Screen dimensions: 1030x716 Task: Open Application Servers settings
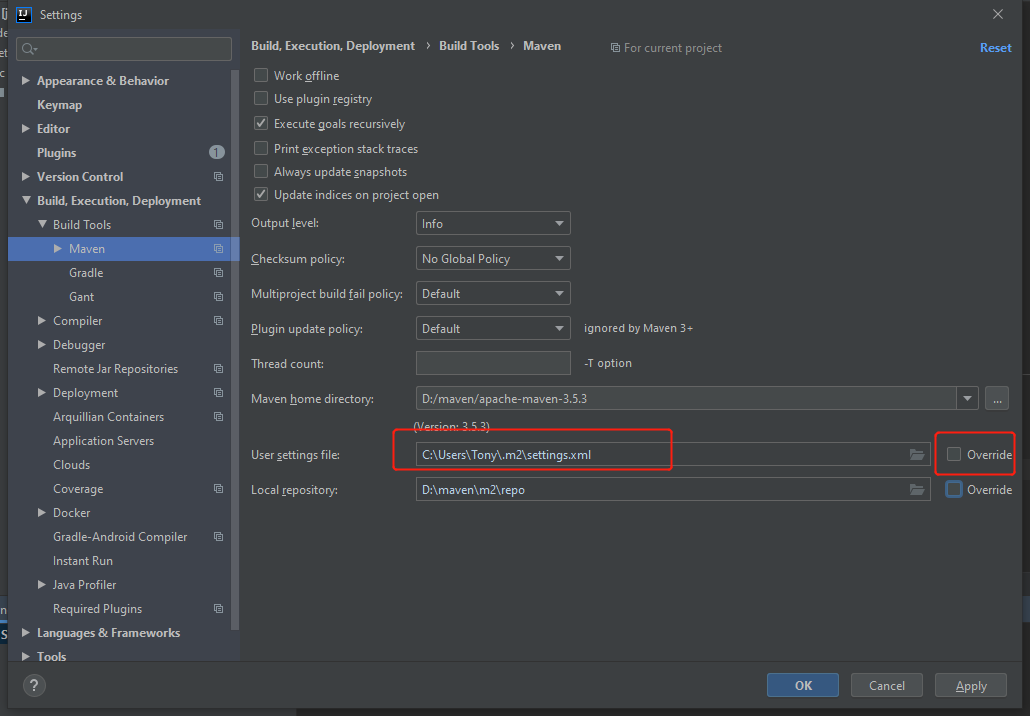tap(103, 441)
